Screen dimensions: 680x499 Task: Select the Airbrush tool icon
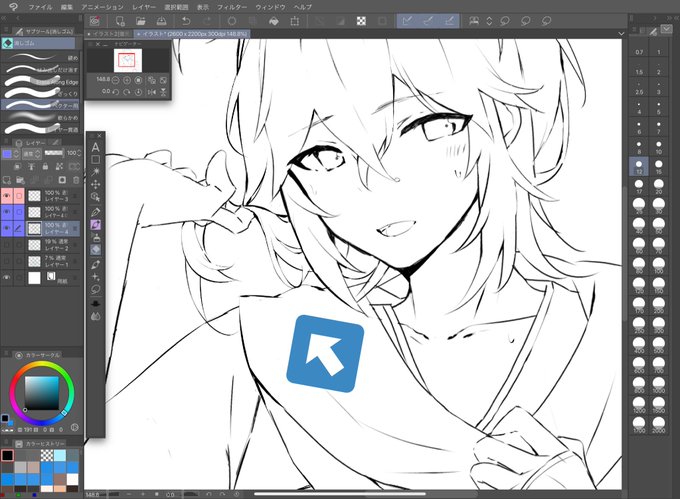point(95,237)
